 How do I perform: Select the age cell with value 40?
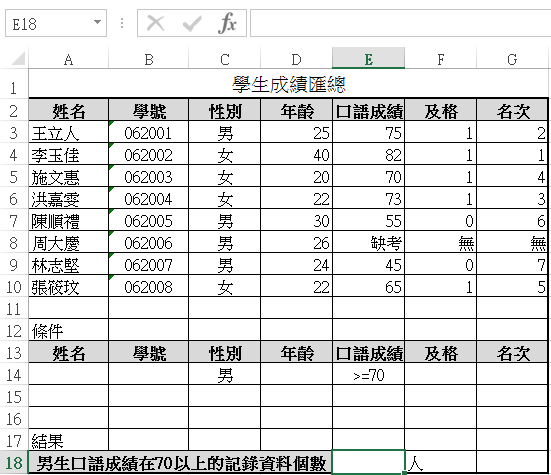pos(297,154)
